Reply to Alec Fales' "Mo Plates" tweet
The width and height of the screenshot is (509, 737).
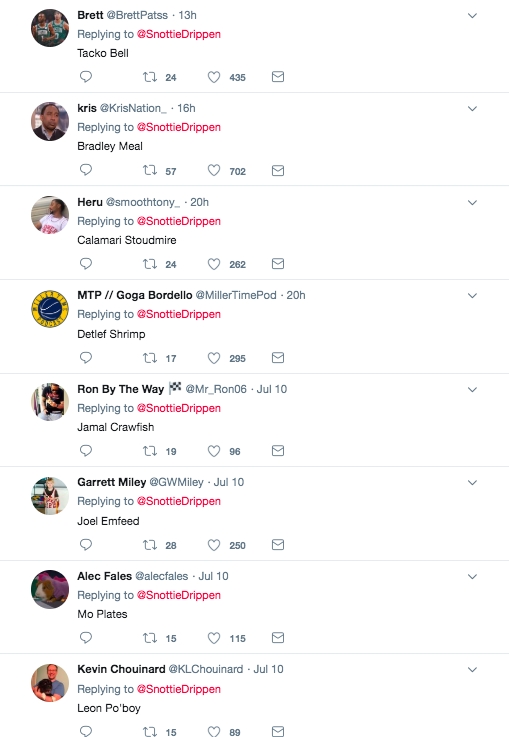point(86,638)
